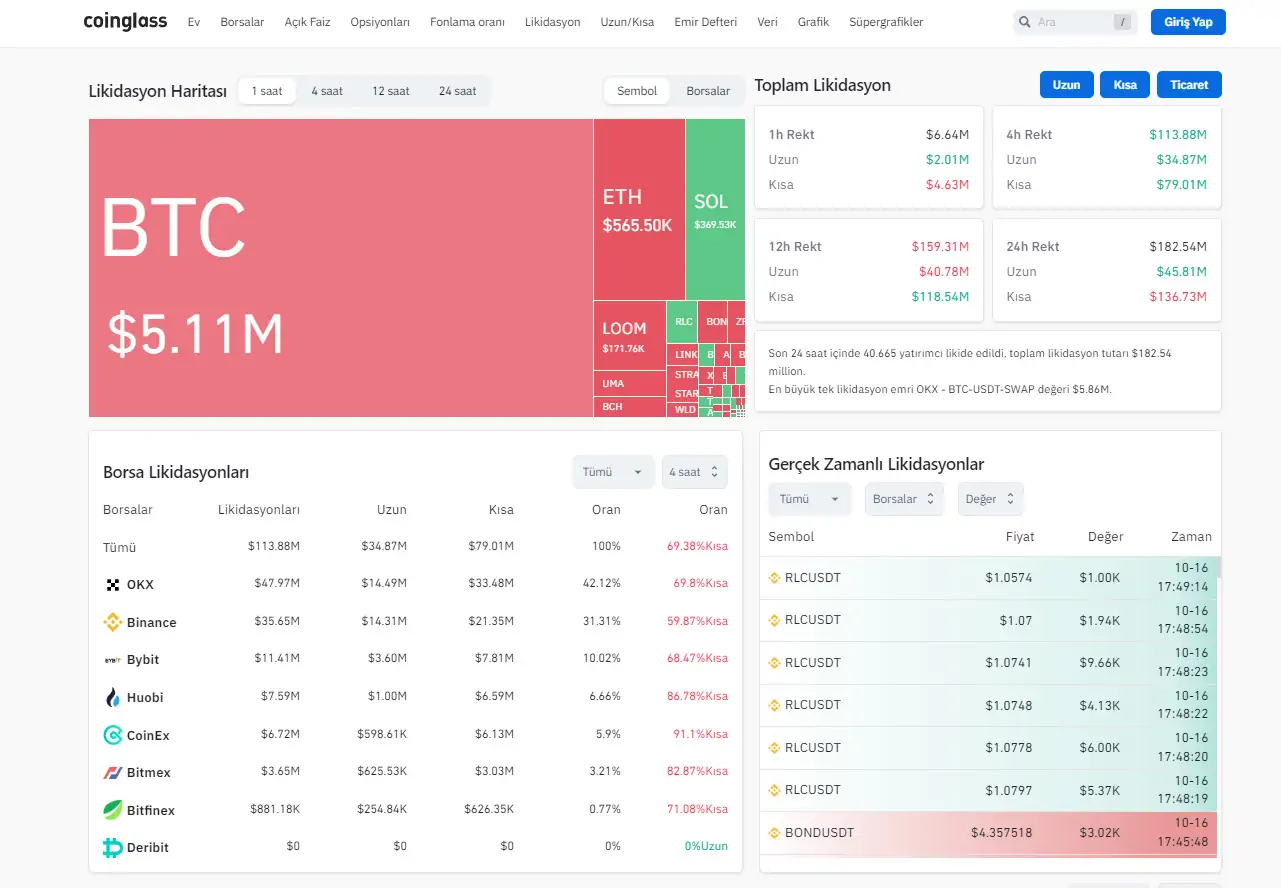The width and height of the screenshot is (1281, 888).
Task: Open the Süpergrafikler menu
Action: pyautogui.click(x=886, y=22)
